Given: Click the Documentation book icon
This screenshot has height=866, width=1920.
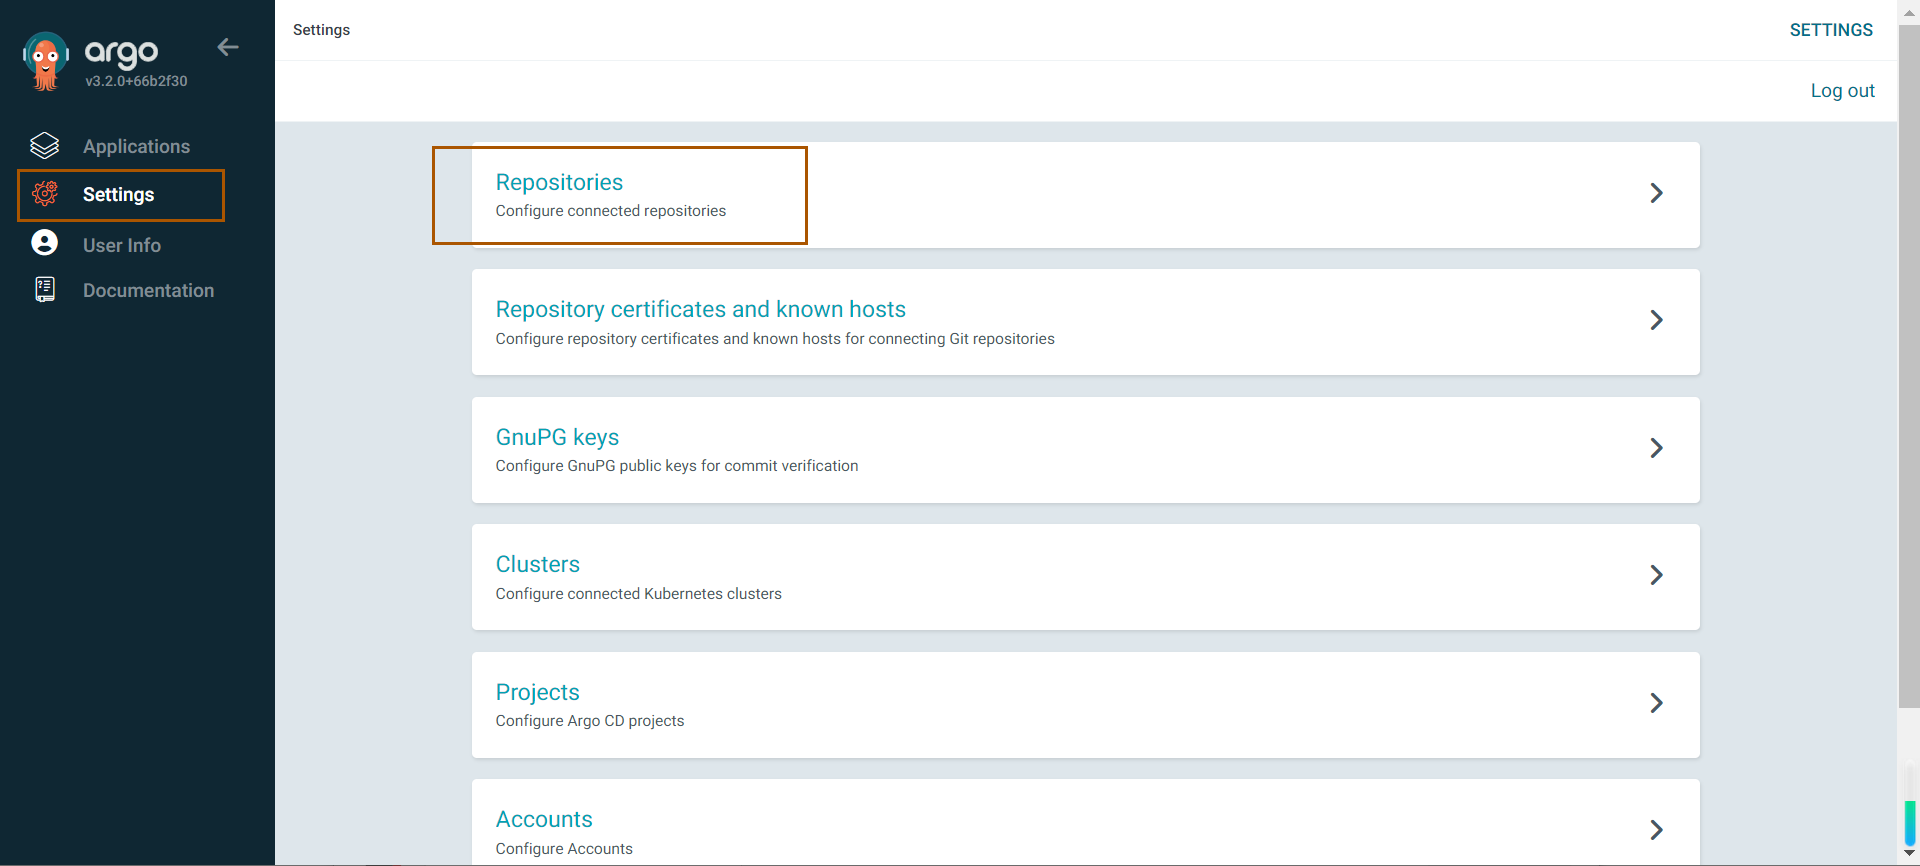Looking at the screenshot, I should tap(45, 290).
